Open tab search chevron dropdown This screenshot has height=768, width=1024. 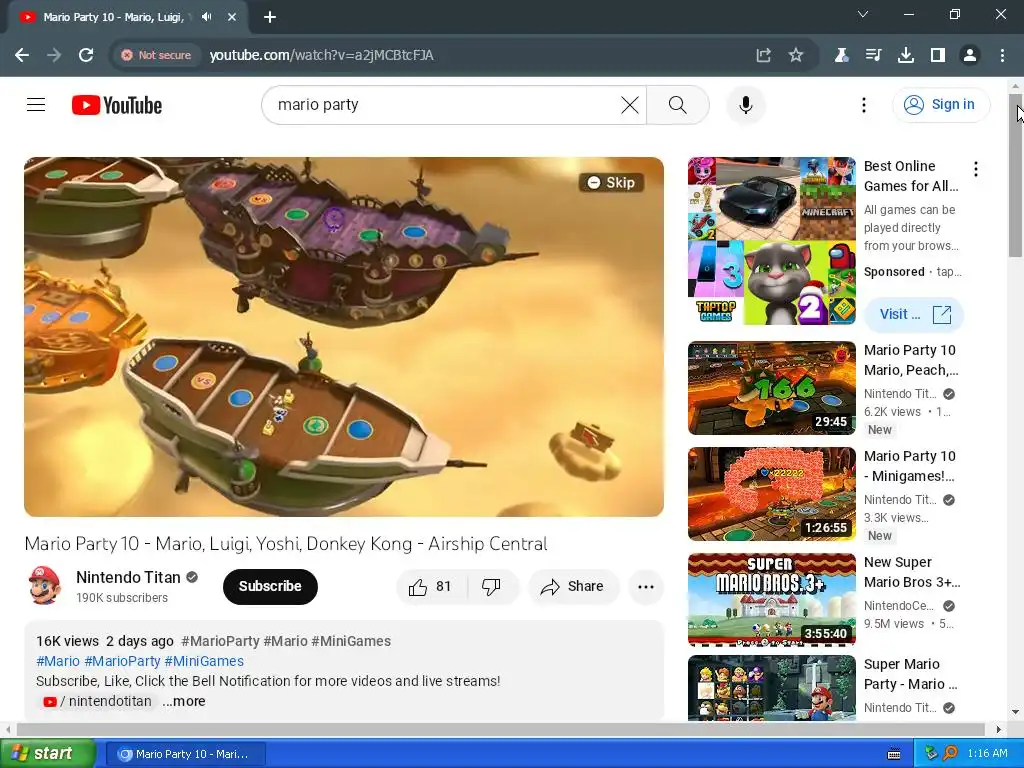[x=863, y=14]
